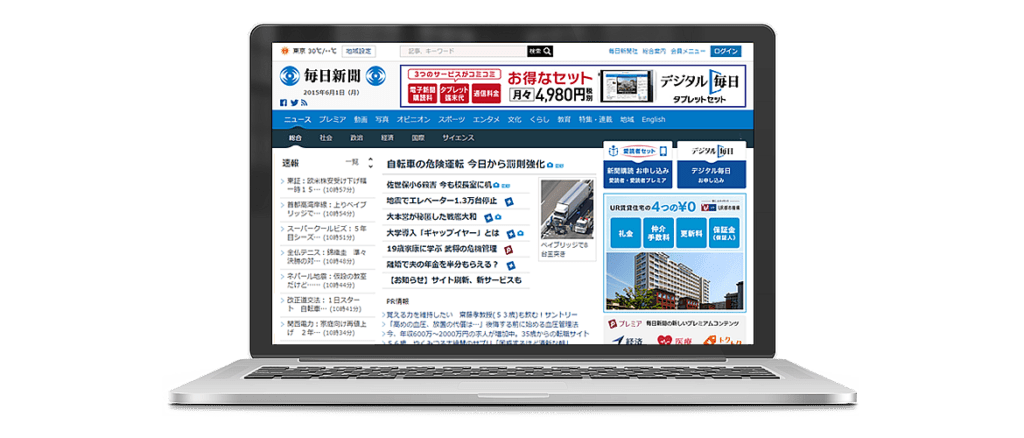Open 【お知らせ】サイト刷新、新サービスも

click(x=454, y=281)
